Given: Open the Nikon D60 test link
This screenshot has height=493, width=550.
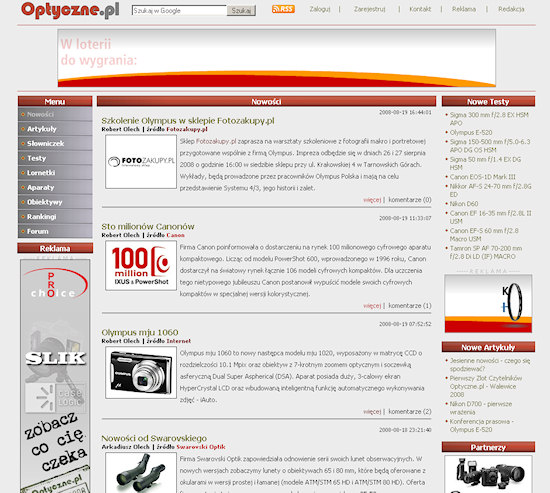Looking at the screenshot, I should pyautogui.click(x=464, y=204).
